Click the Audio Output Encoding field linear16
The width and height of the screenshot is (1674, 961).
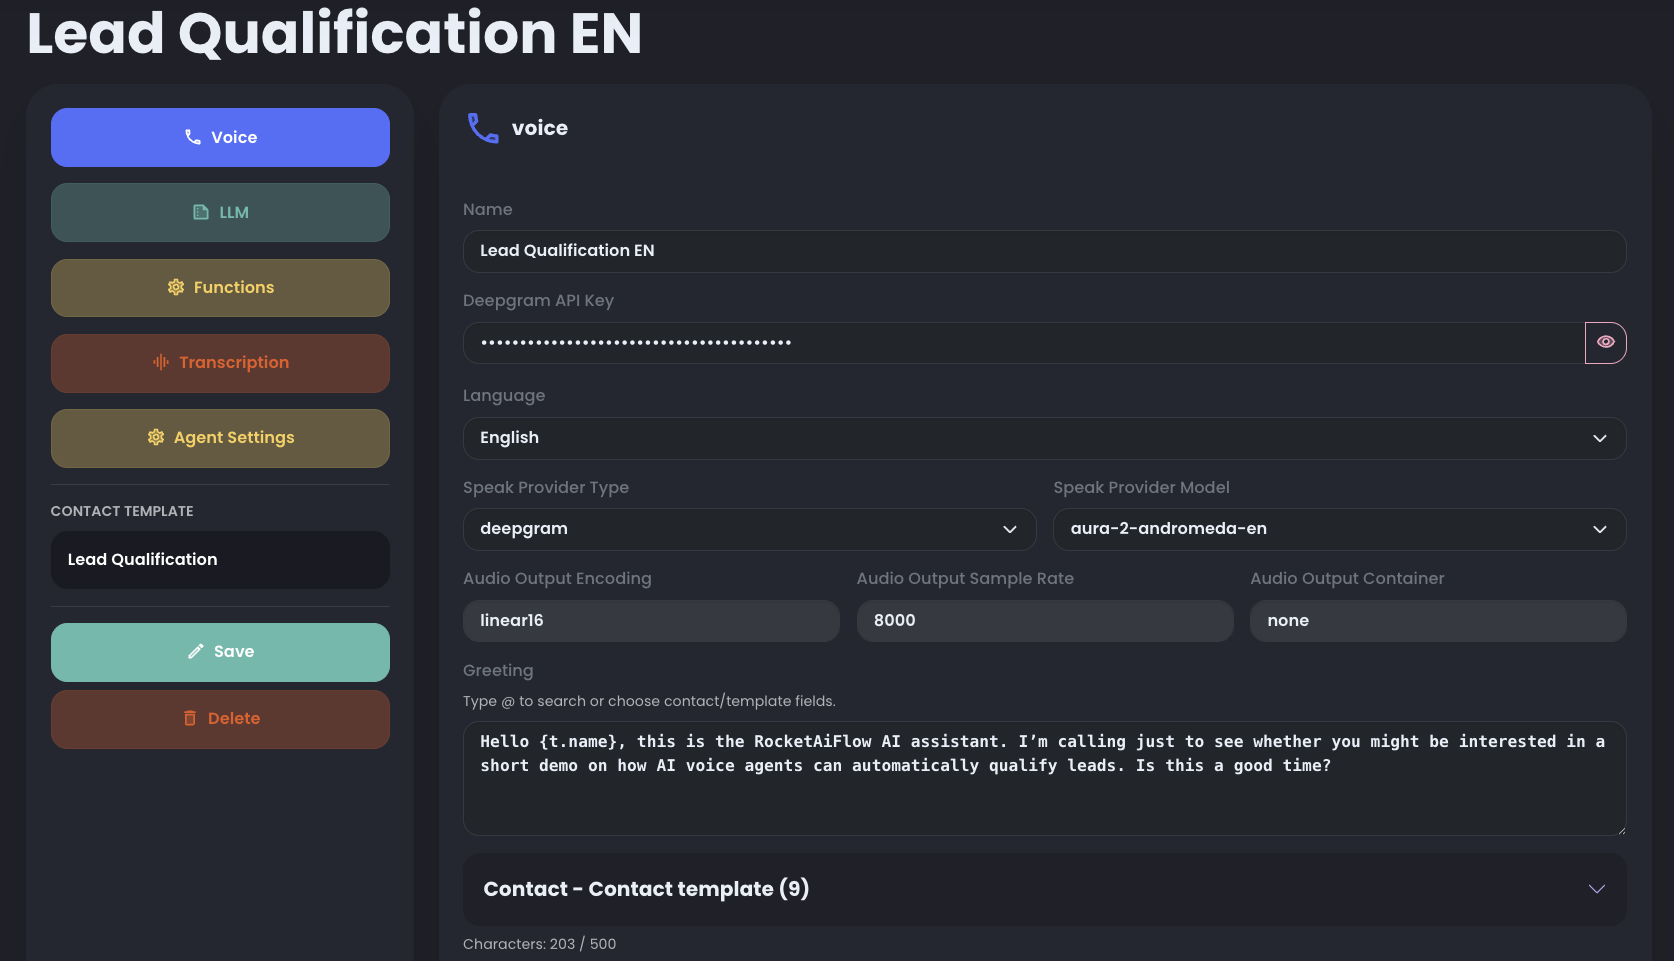(x=651, y=621)
